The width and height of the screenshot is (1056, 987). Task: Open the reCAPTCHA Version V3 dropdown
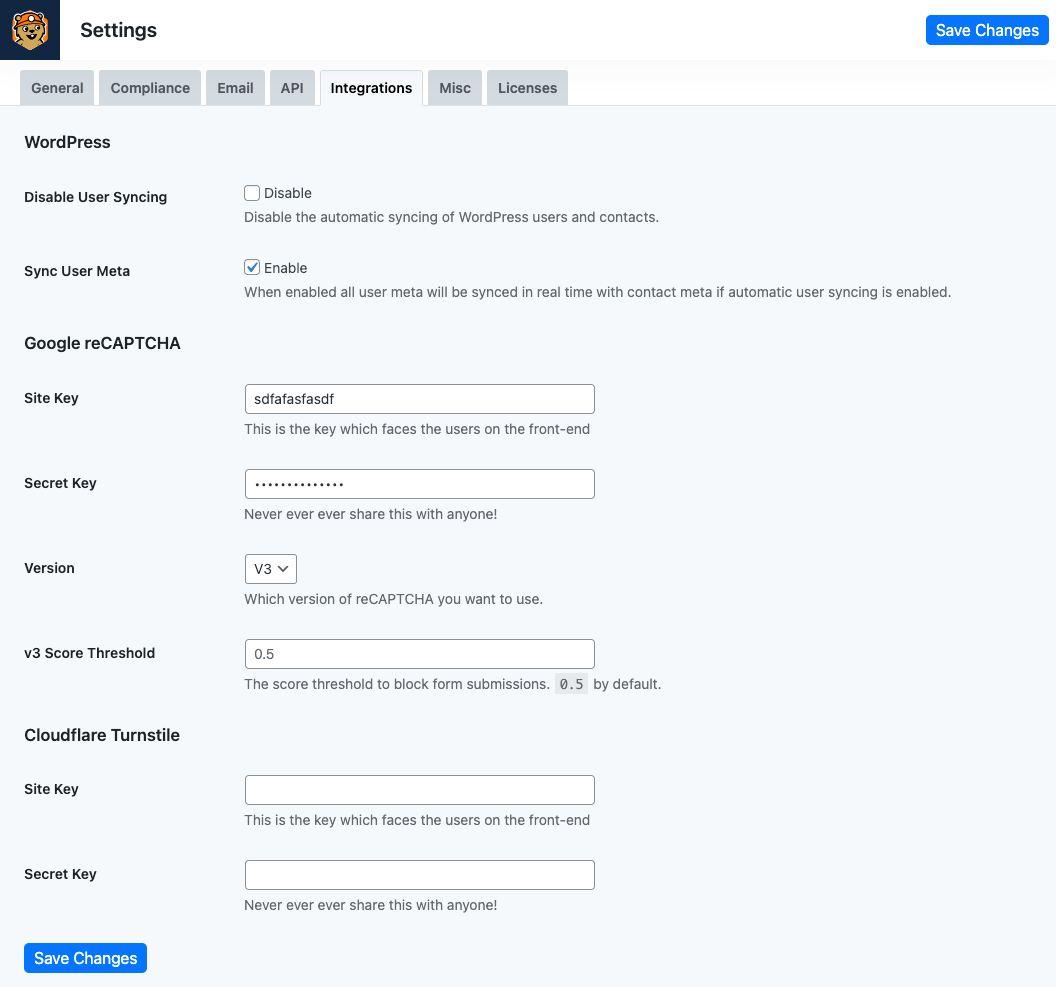(x=271, y=569)
